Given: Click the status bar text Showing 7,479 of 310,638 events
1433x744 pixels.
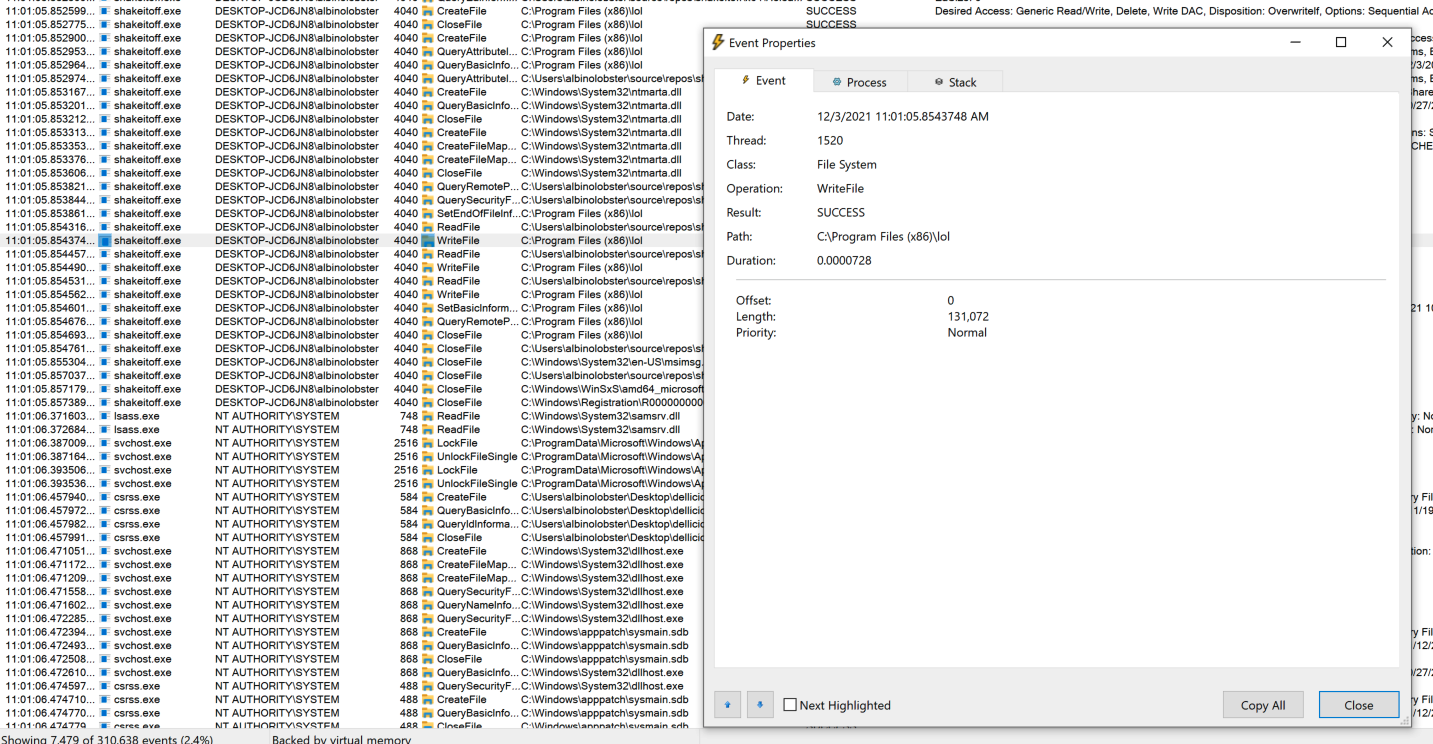Looking at the screenshot, I should tap(107, 739).
